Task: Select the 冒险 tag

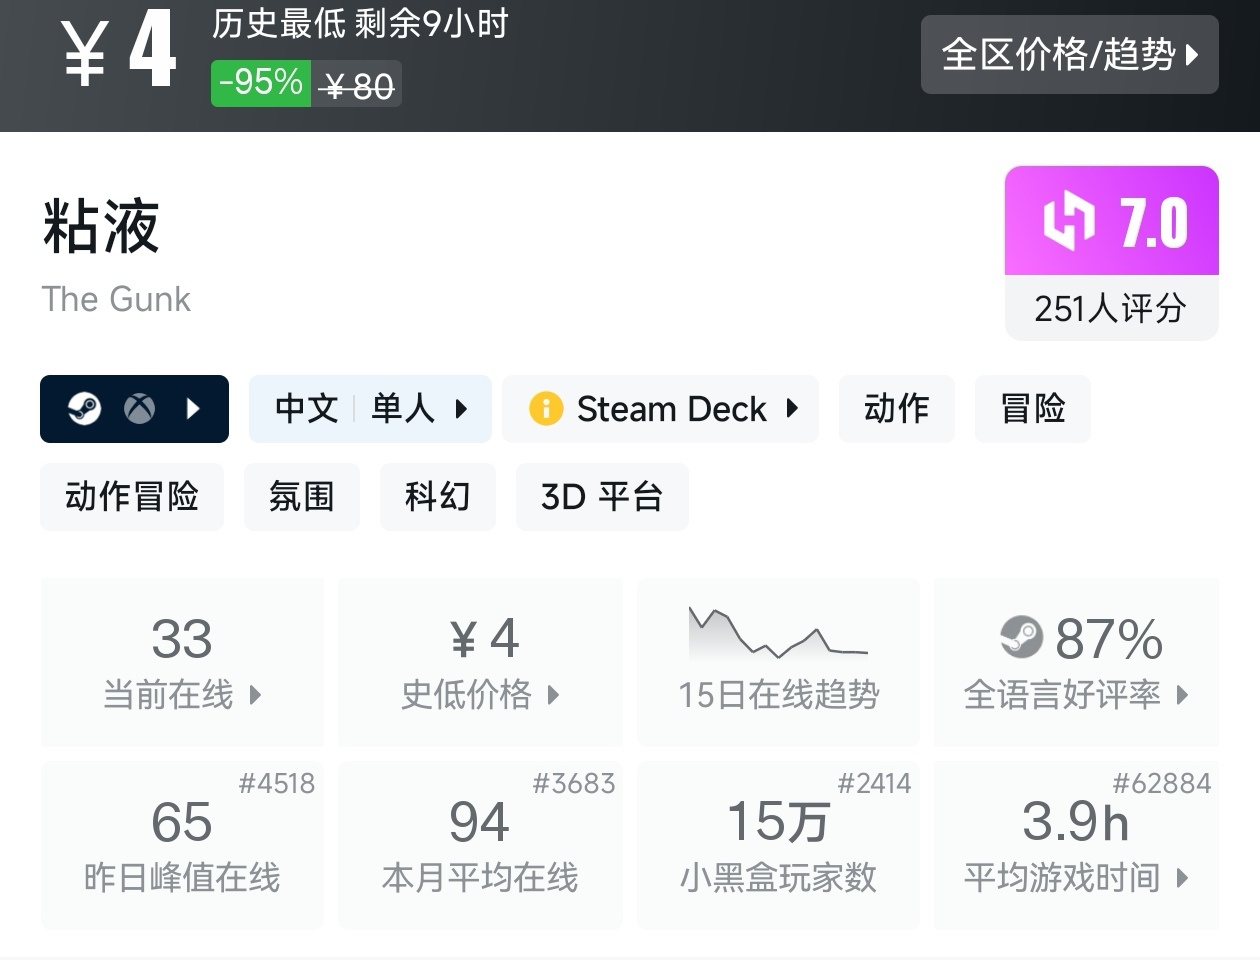Action: [1032, 409]
